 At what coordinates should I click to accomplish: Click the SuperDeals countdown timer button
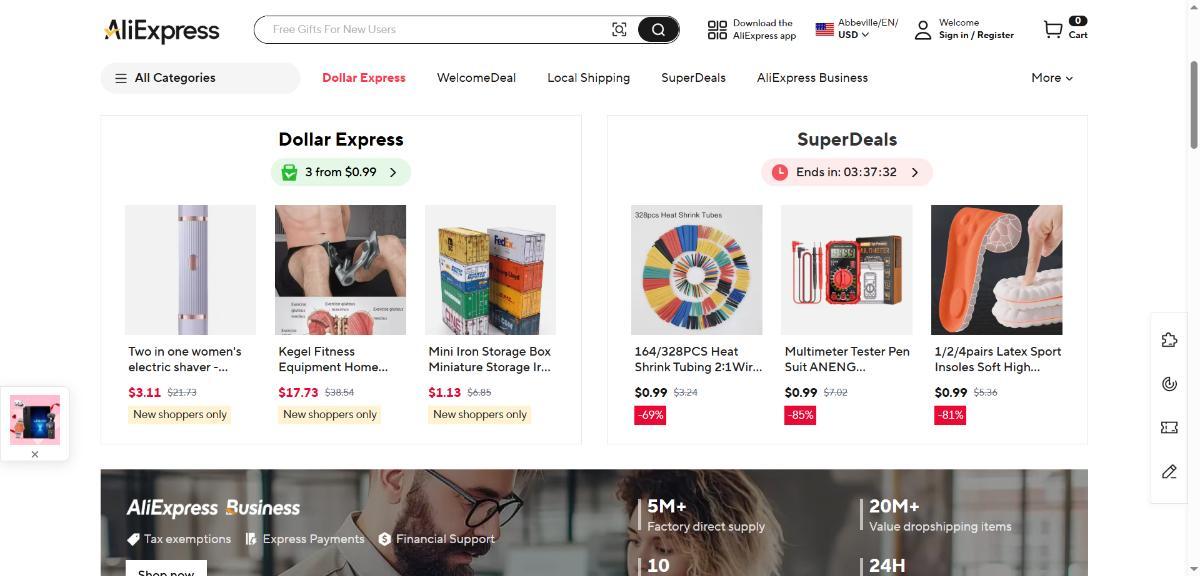point(846,172)
